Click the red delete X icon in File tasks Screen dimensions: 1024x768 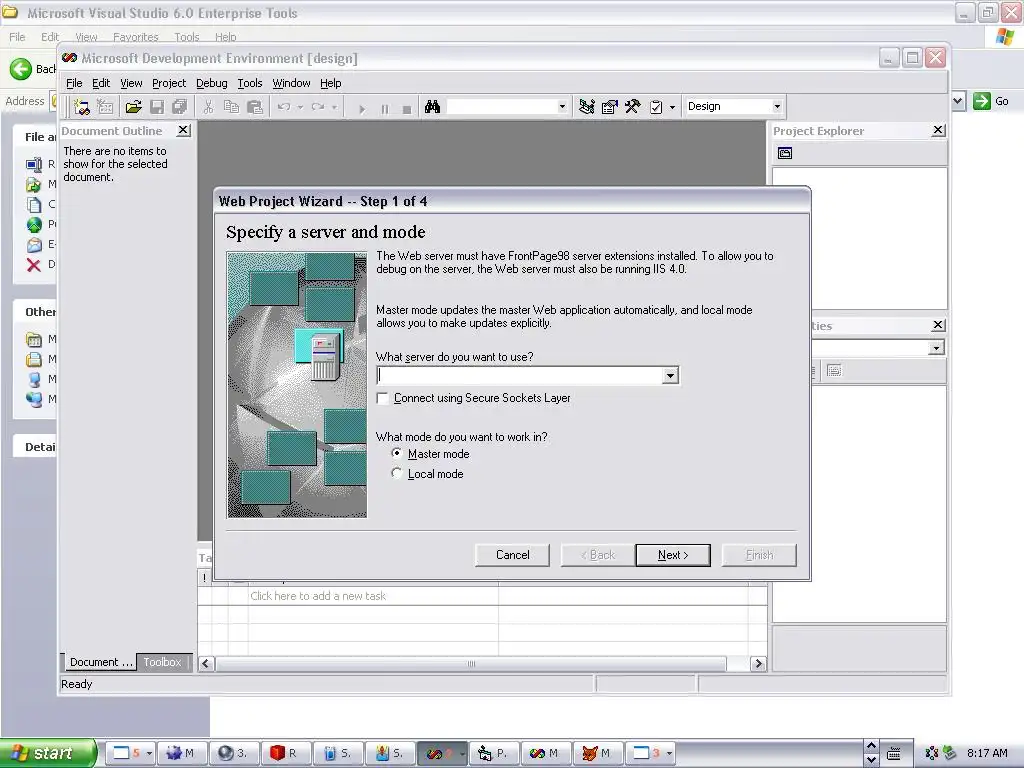click(x=33, y=264)
